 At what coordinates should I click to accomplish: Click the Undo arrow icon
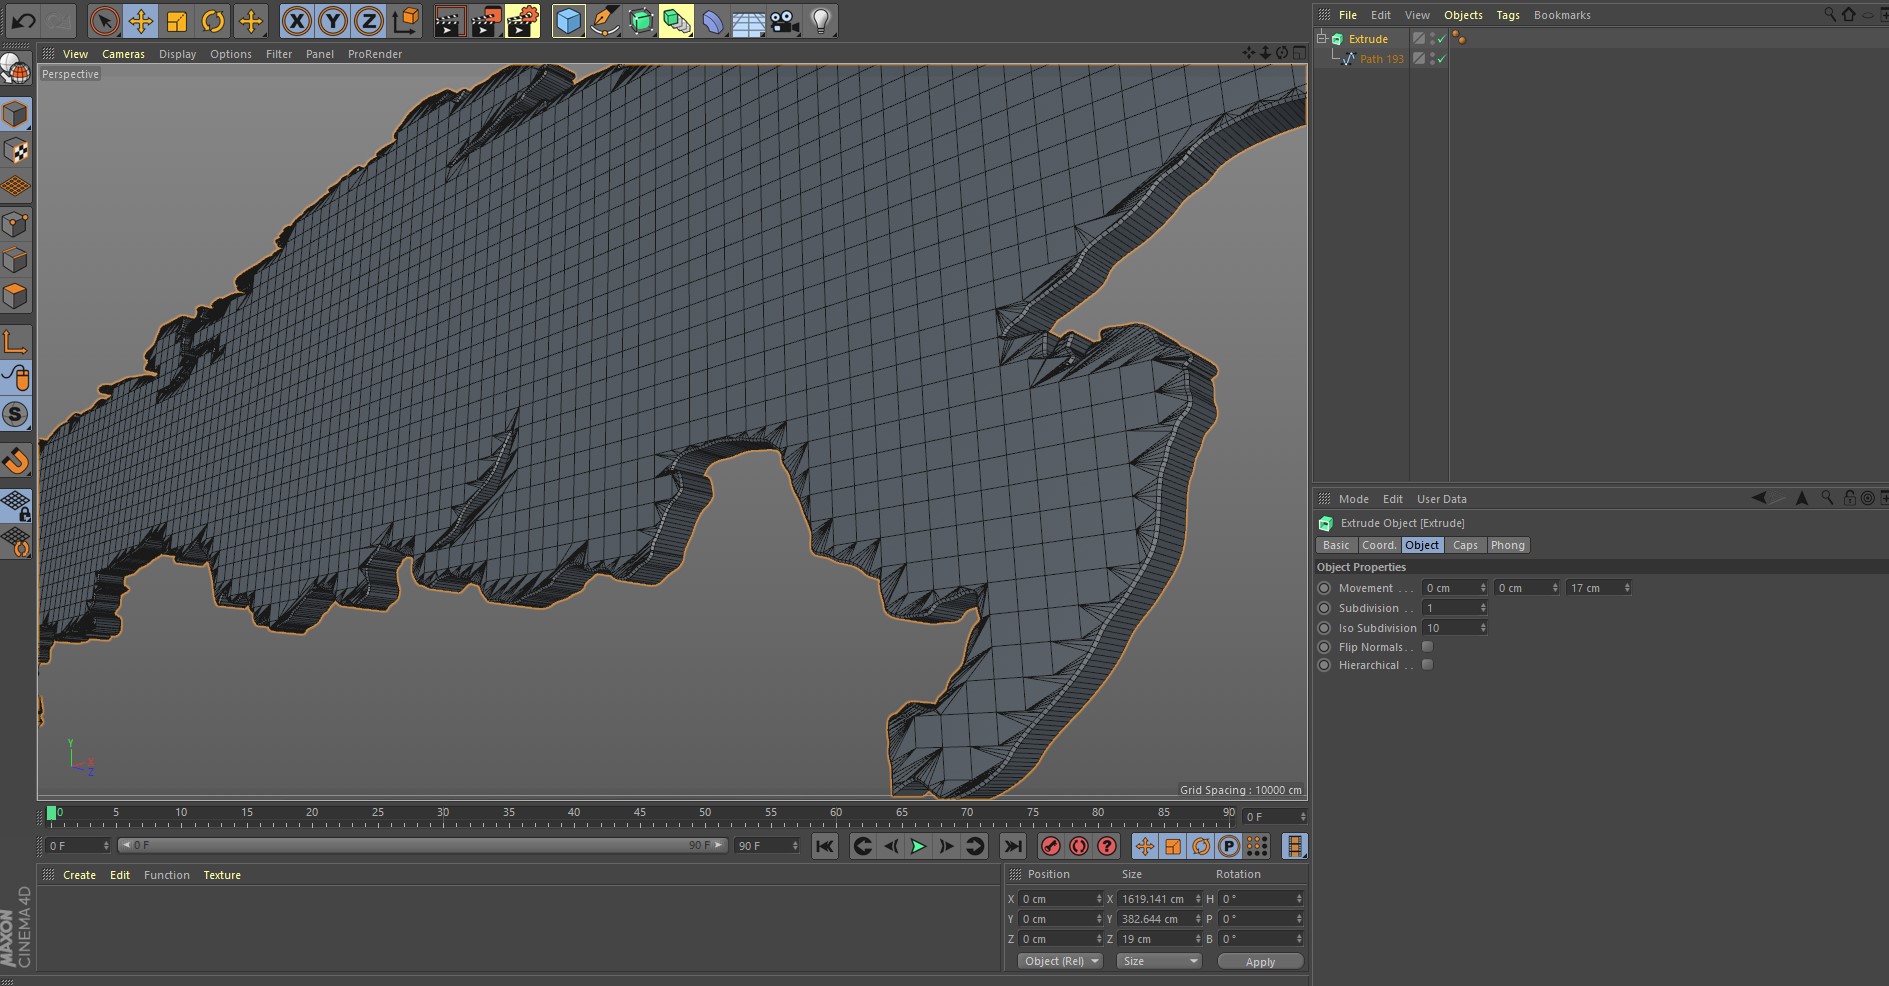(x=23, y=21)
